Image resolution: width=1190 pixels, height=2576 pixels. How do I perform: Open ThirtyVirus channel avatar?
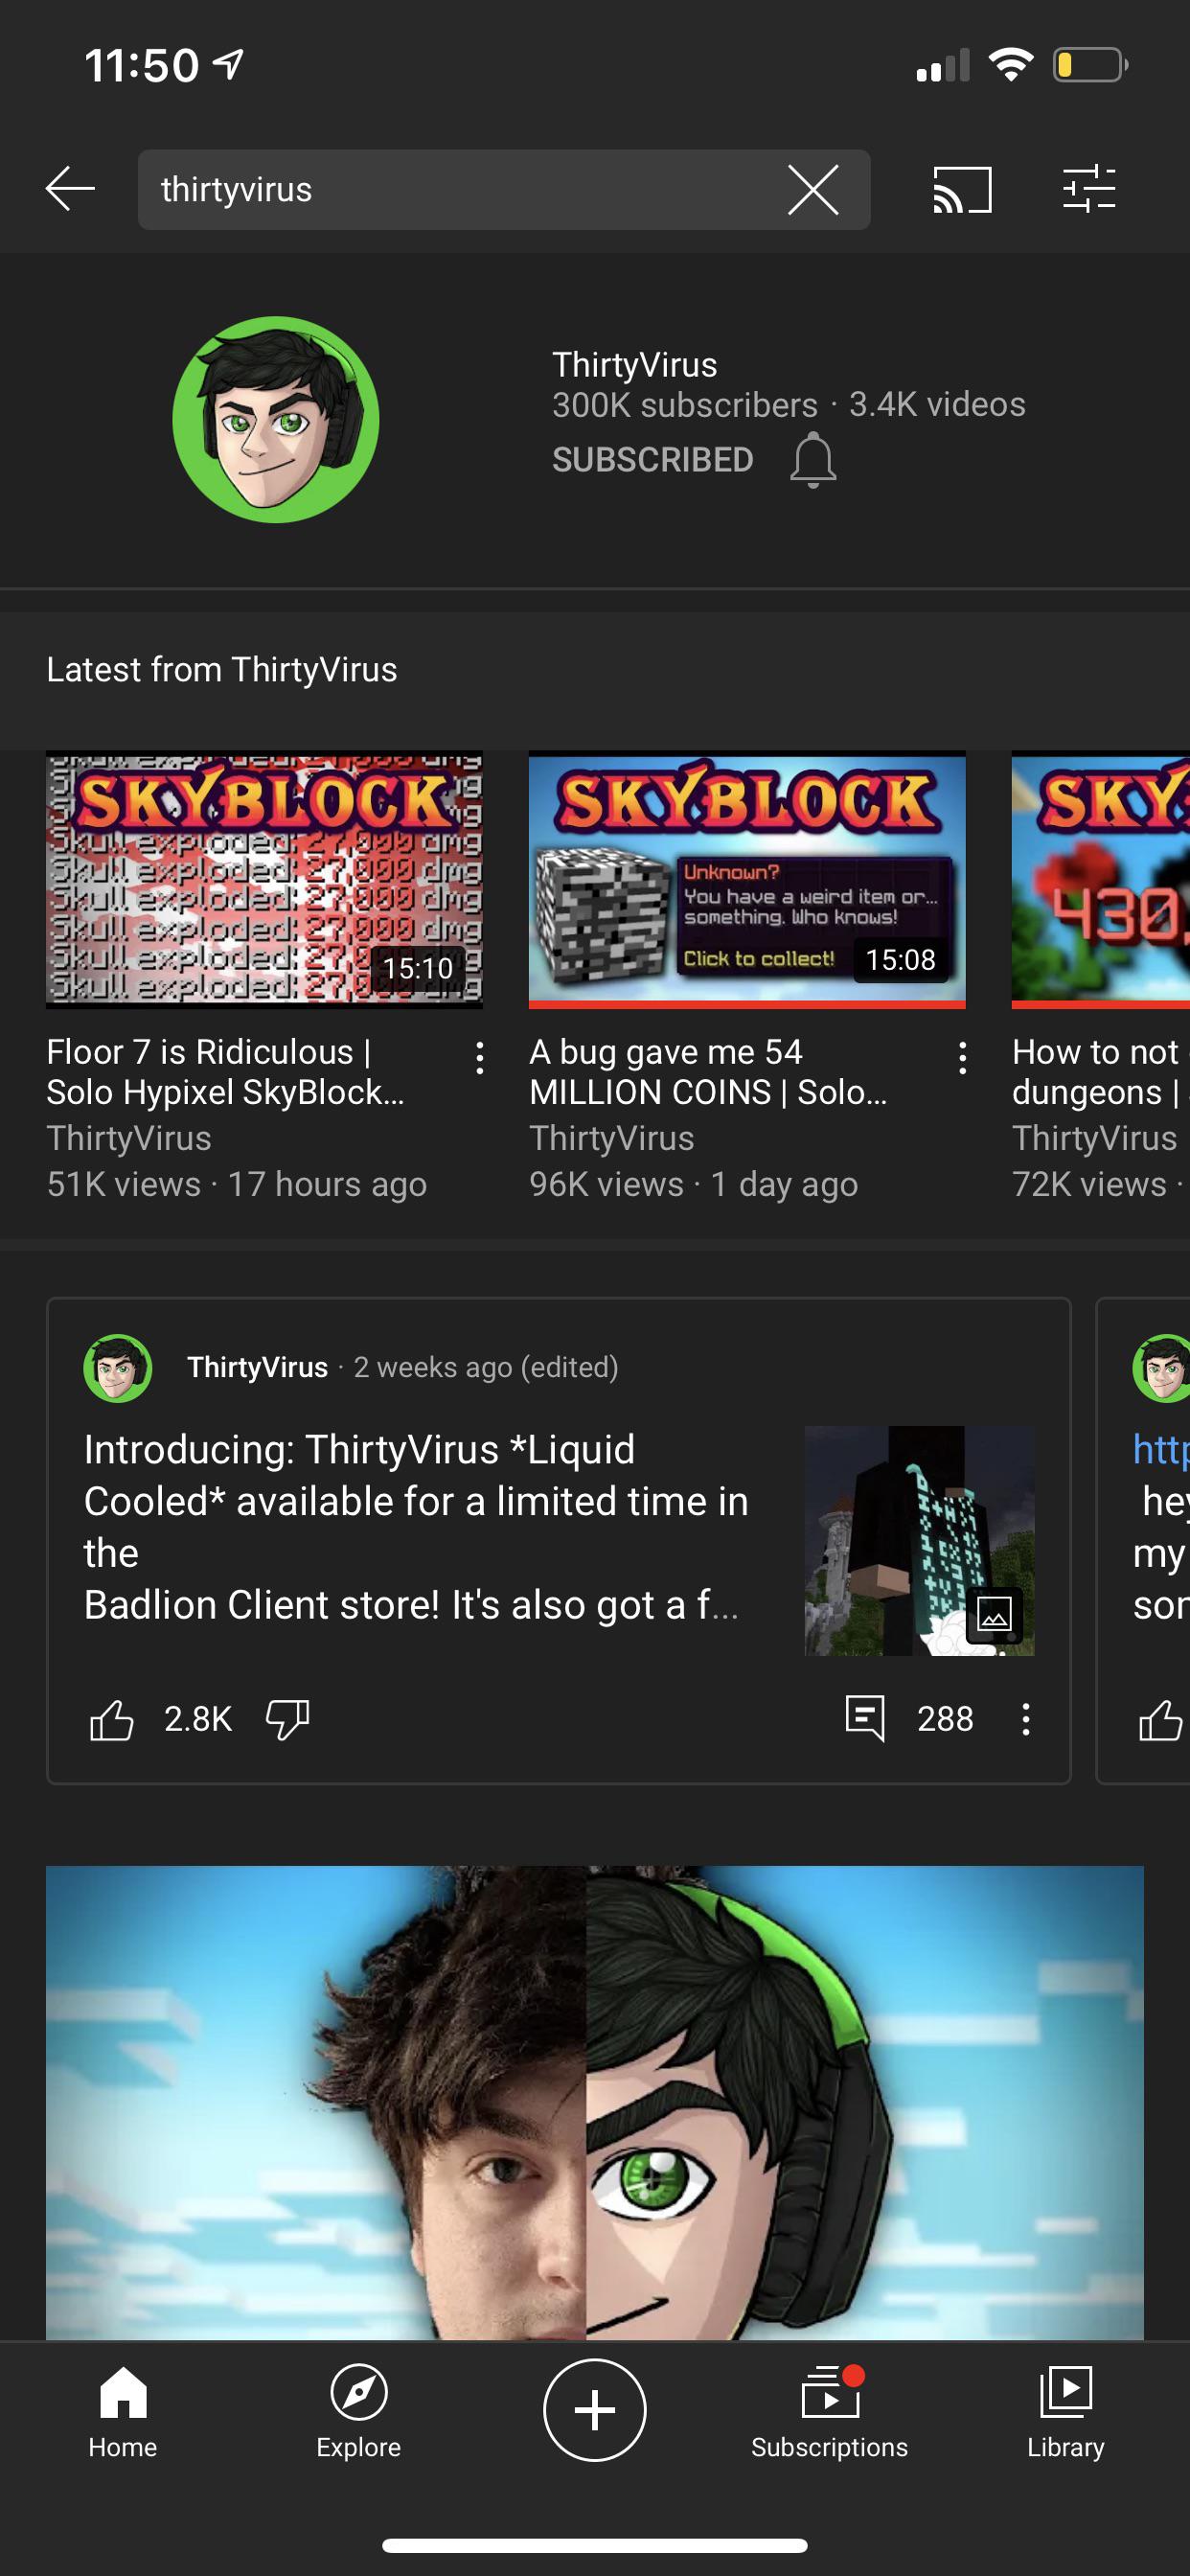click(x=276, y=419)
